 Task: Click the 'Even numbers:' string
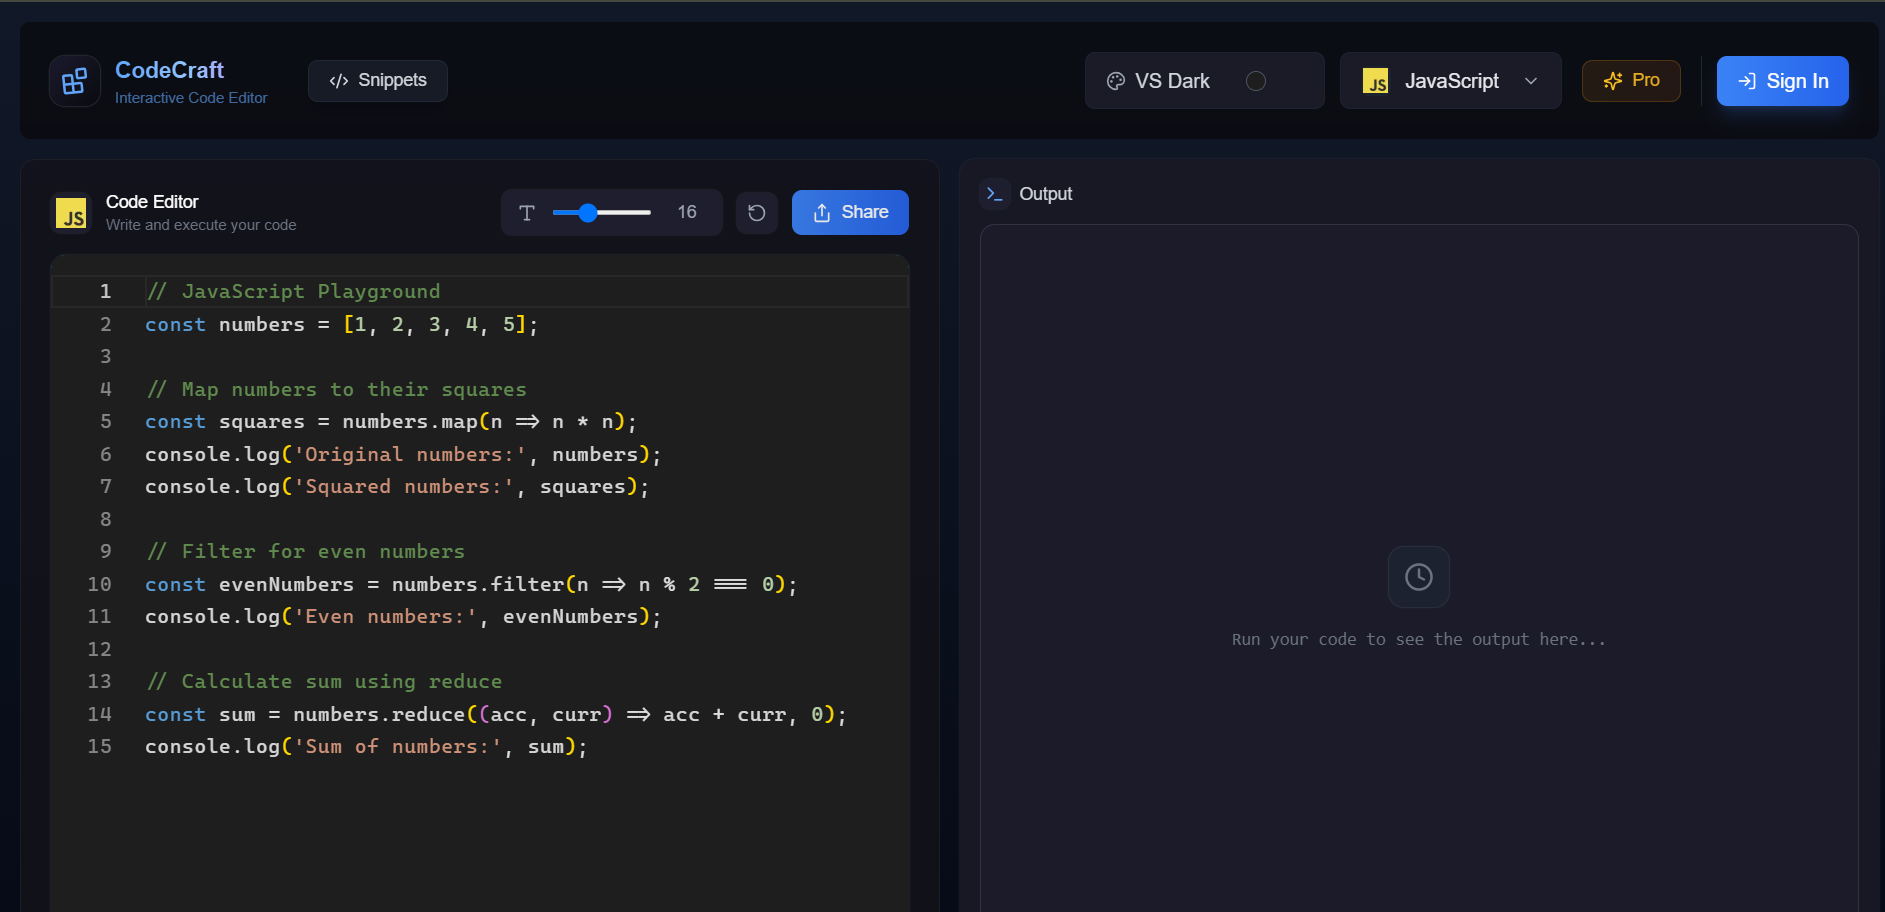click(x=385, y=616)
